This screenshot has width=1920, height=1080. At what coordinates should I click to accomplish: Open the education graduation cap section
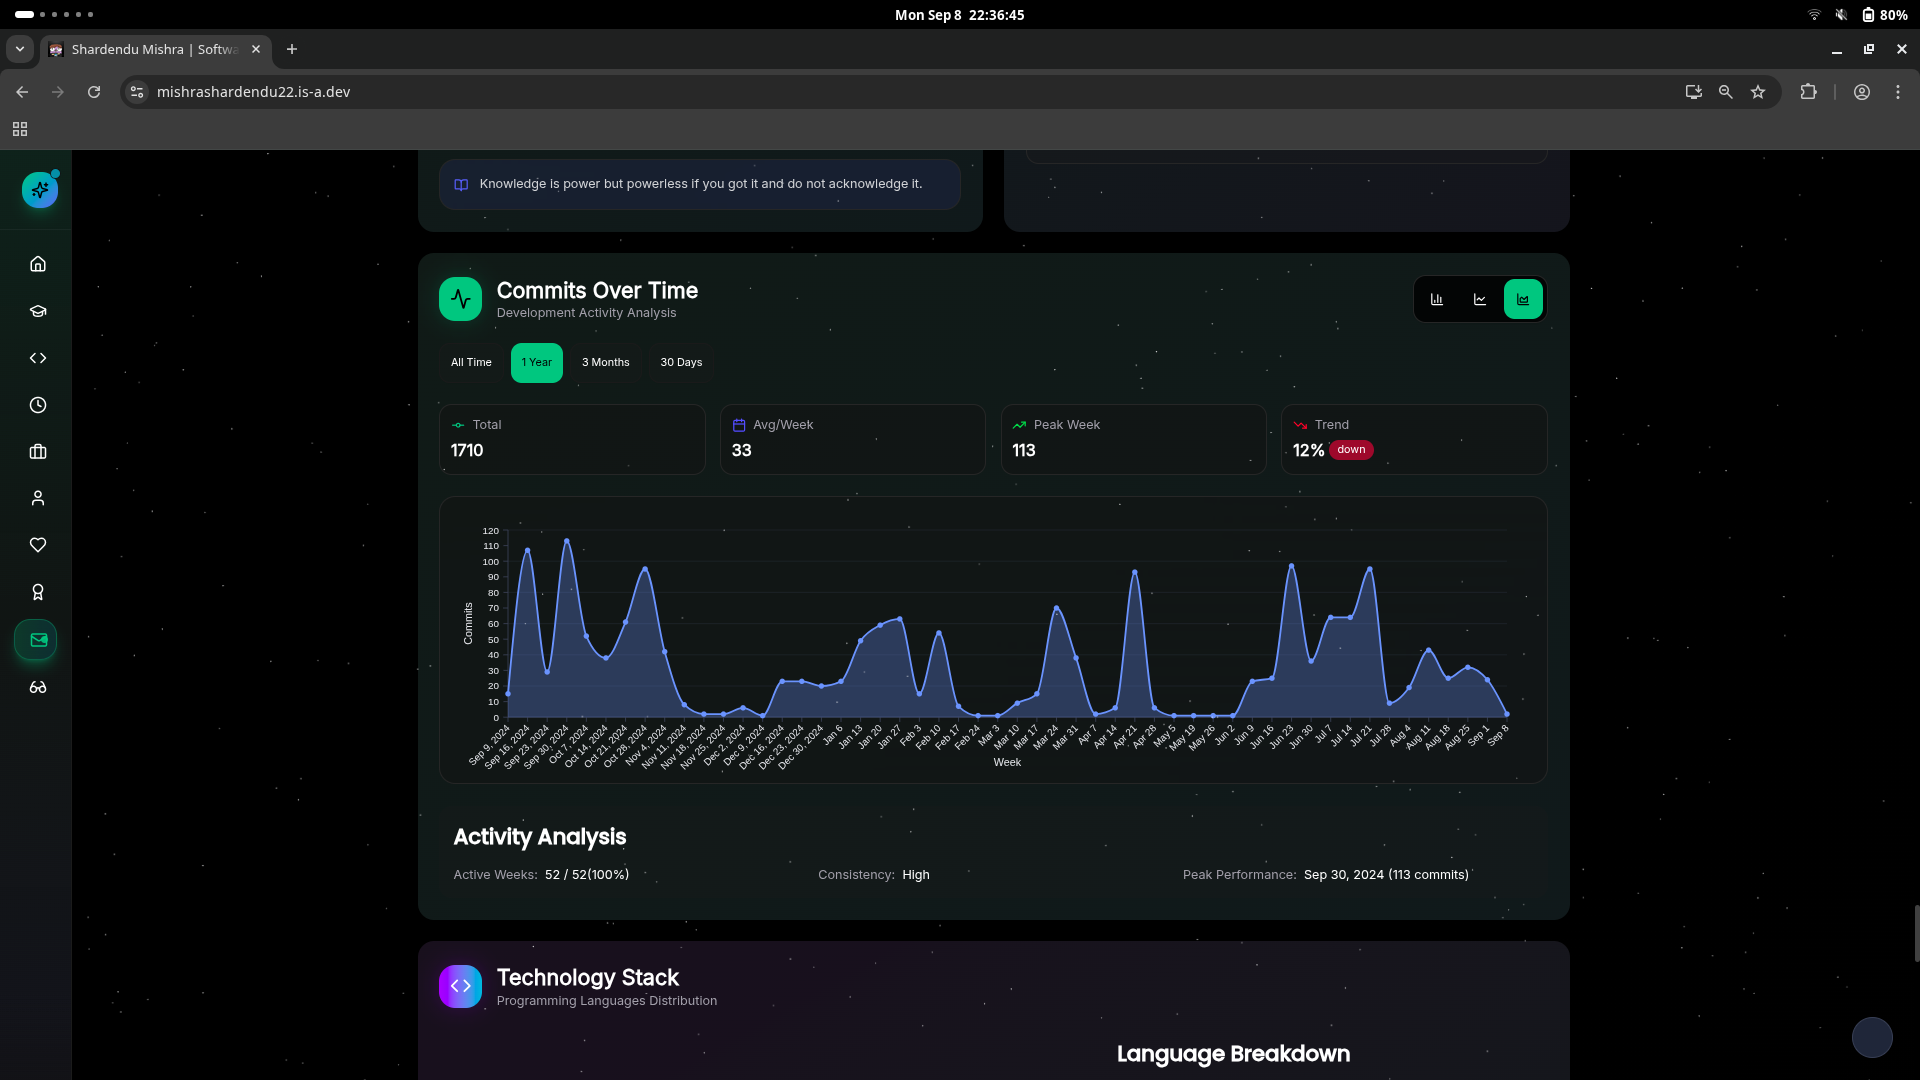coord(38,311)
